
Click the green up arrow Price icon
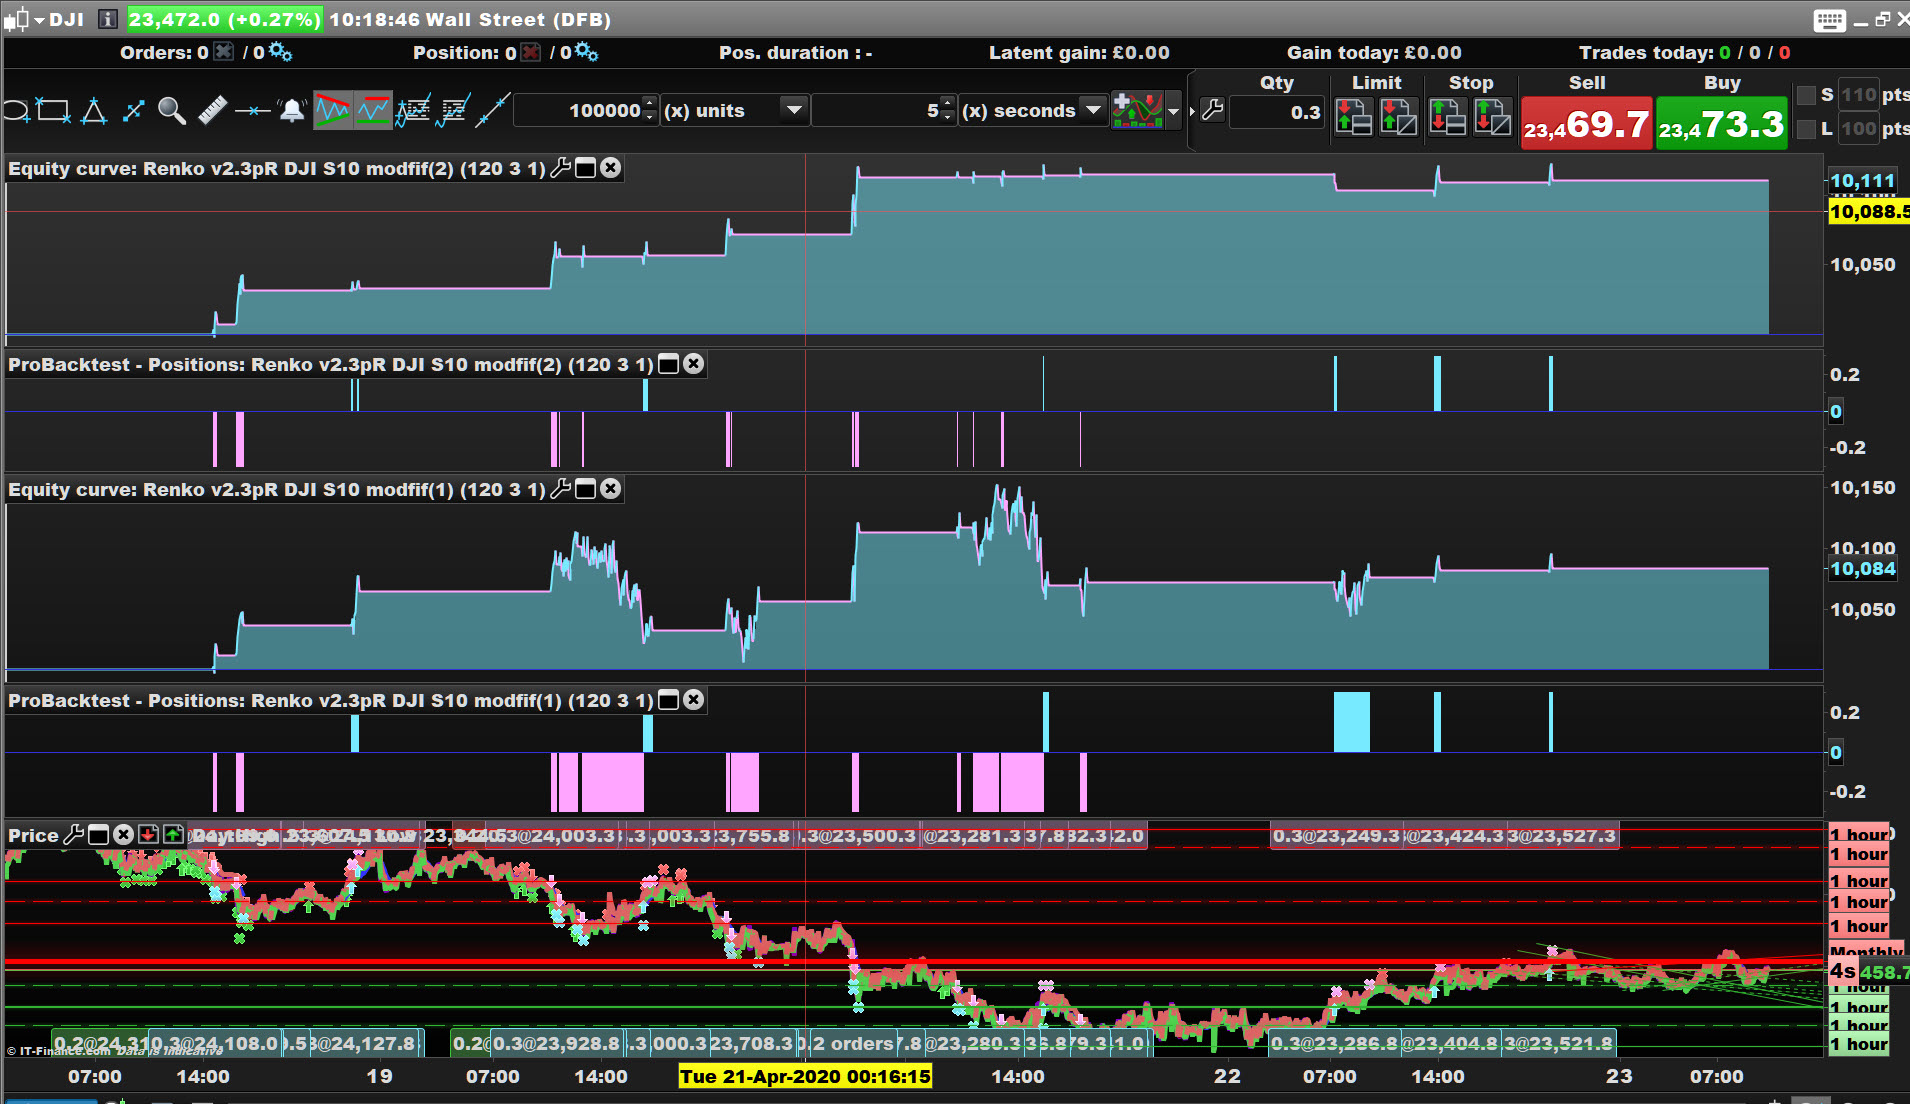[x=174, y=835]
